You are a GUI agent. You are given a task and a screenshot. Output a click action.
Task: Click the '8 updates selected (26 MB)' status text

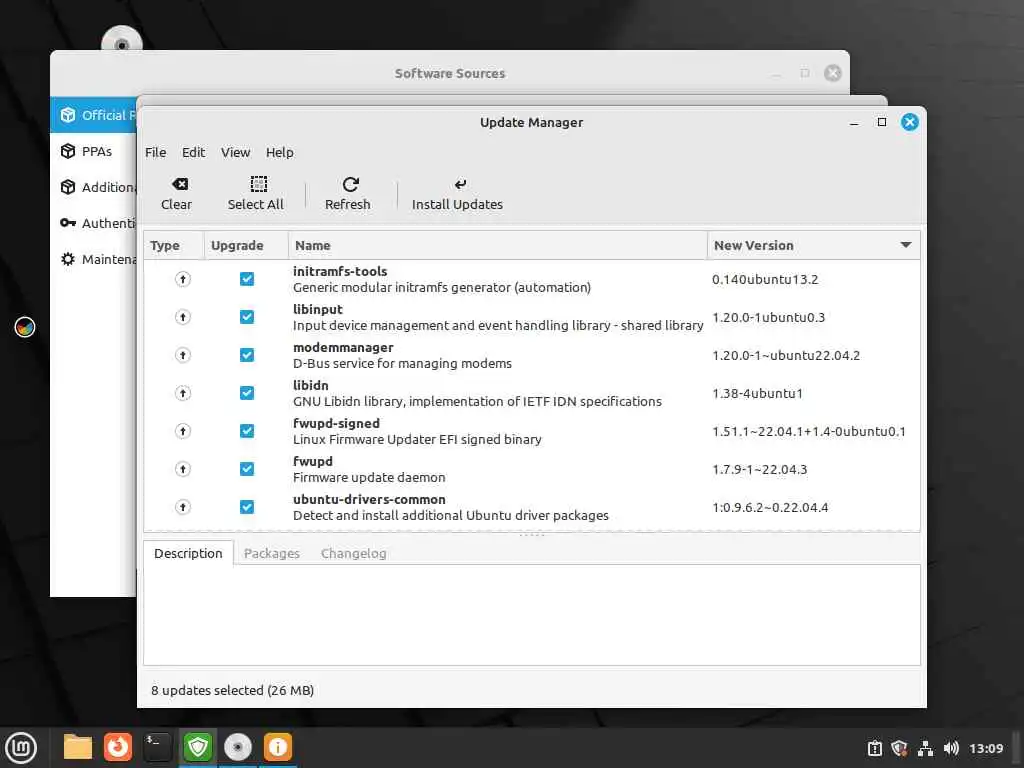[x=232, y=690]
